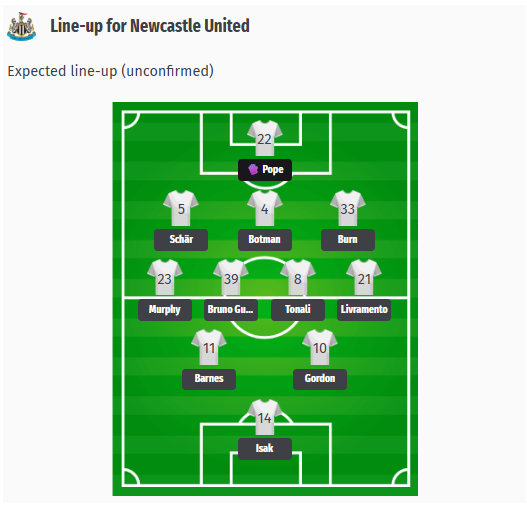Select jersey number 4 icon
This screenshot has height=505, width=527.
tap(265, 208)
